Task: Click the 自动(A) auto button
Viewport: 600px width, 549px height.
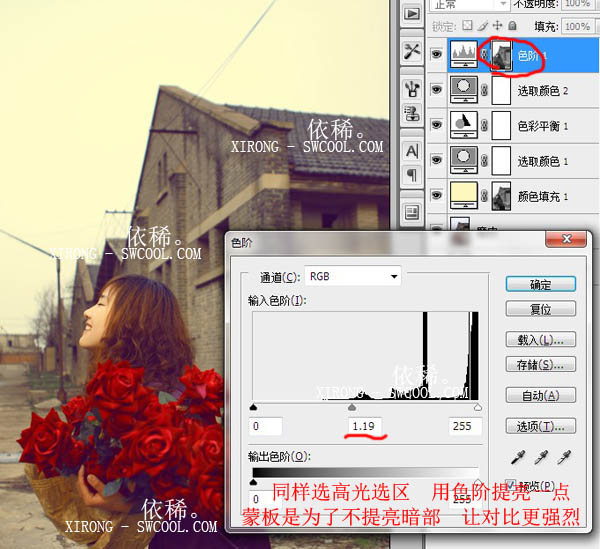Action: pyautogui.click(x=540, y=395)
